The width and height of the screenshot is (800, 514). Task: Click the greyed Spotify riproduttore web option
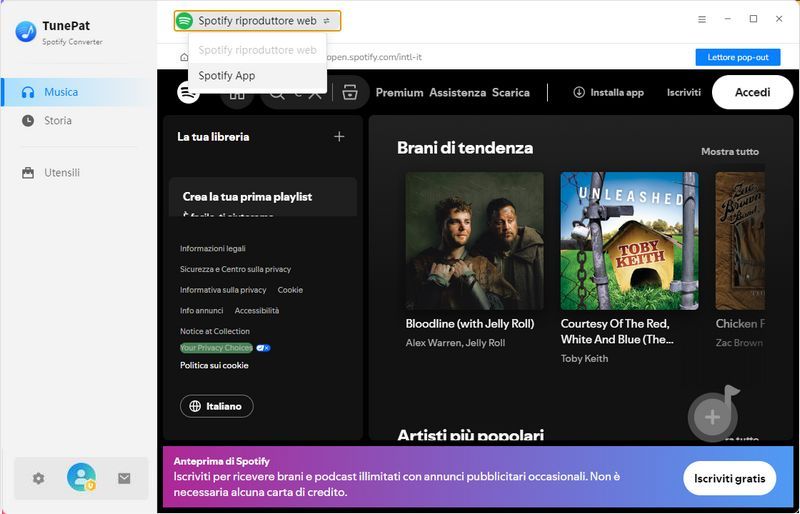(x=258, y=50)
